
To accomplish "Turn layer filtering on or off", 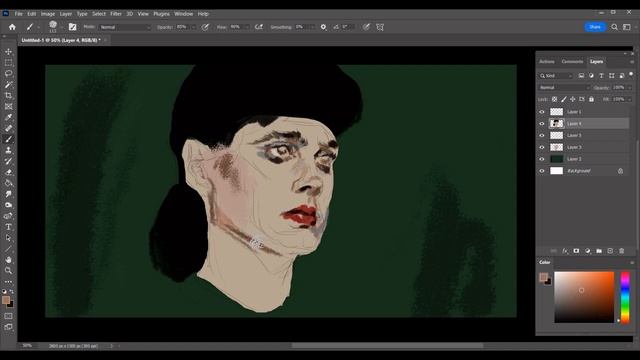I will click(631, 75).
